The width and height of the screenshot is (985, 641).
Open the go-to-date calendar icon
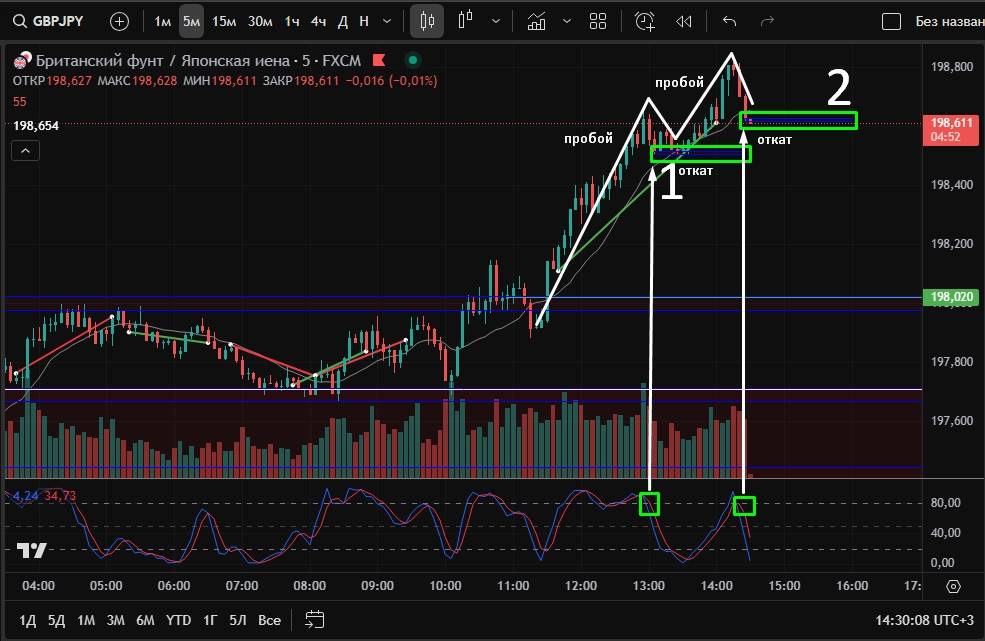click(314, 619)
